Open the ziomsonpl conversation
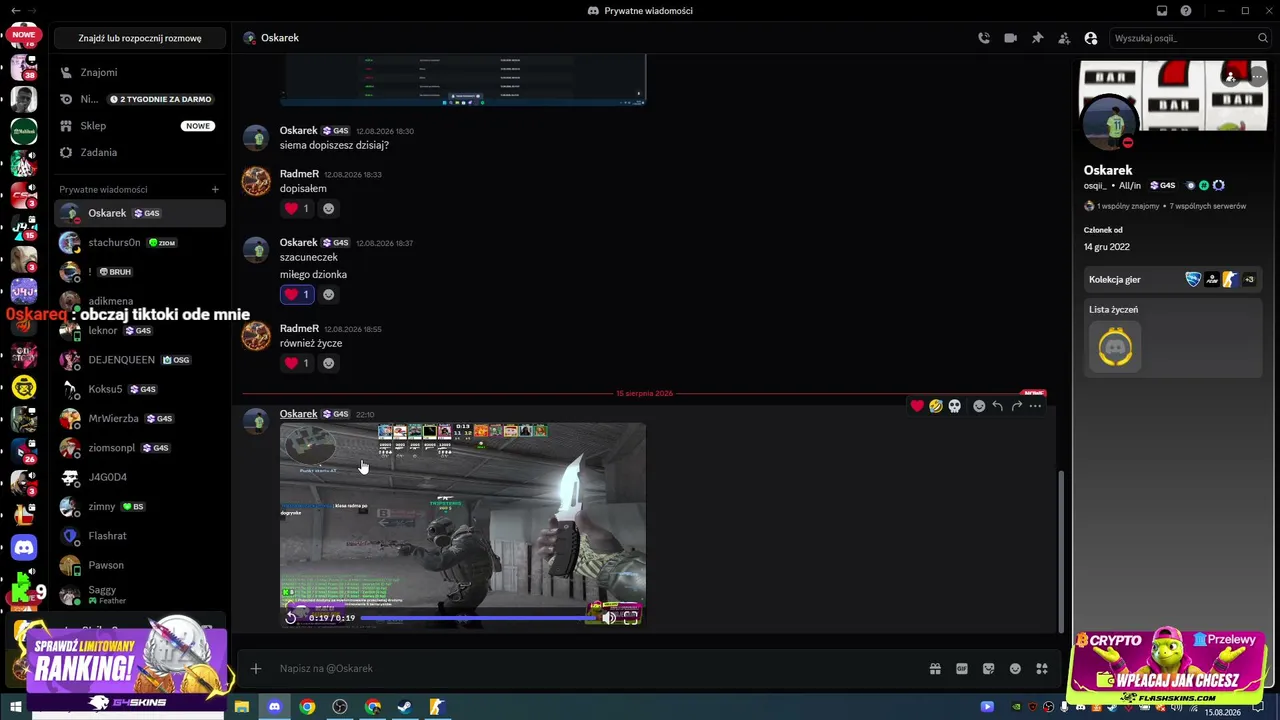This screenshot has width=1280, height=720. point(140,448)
